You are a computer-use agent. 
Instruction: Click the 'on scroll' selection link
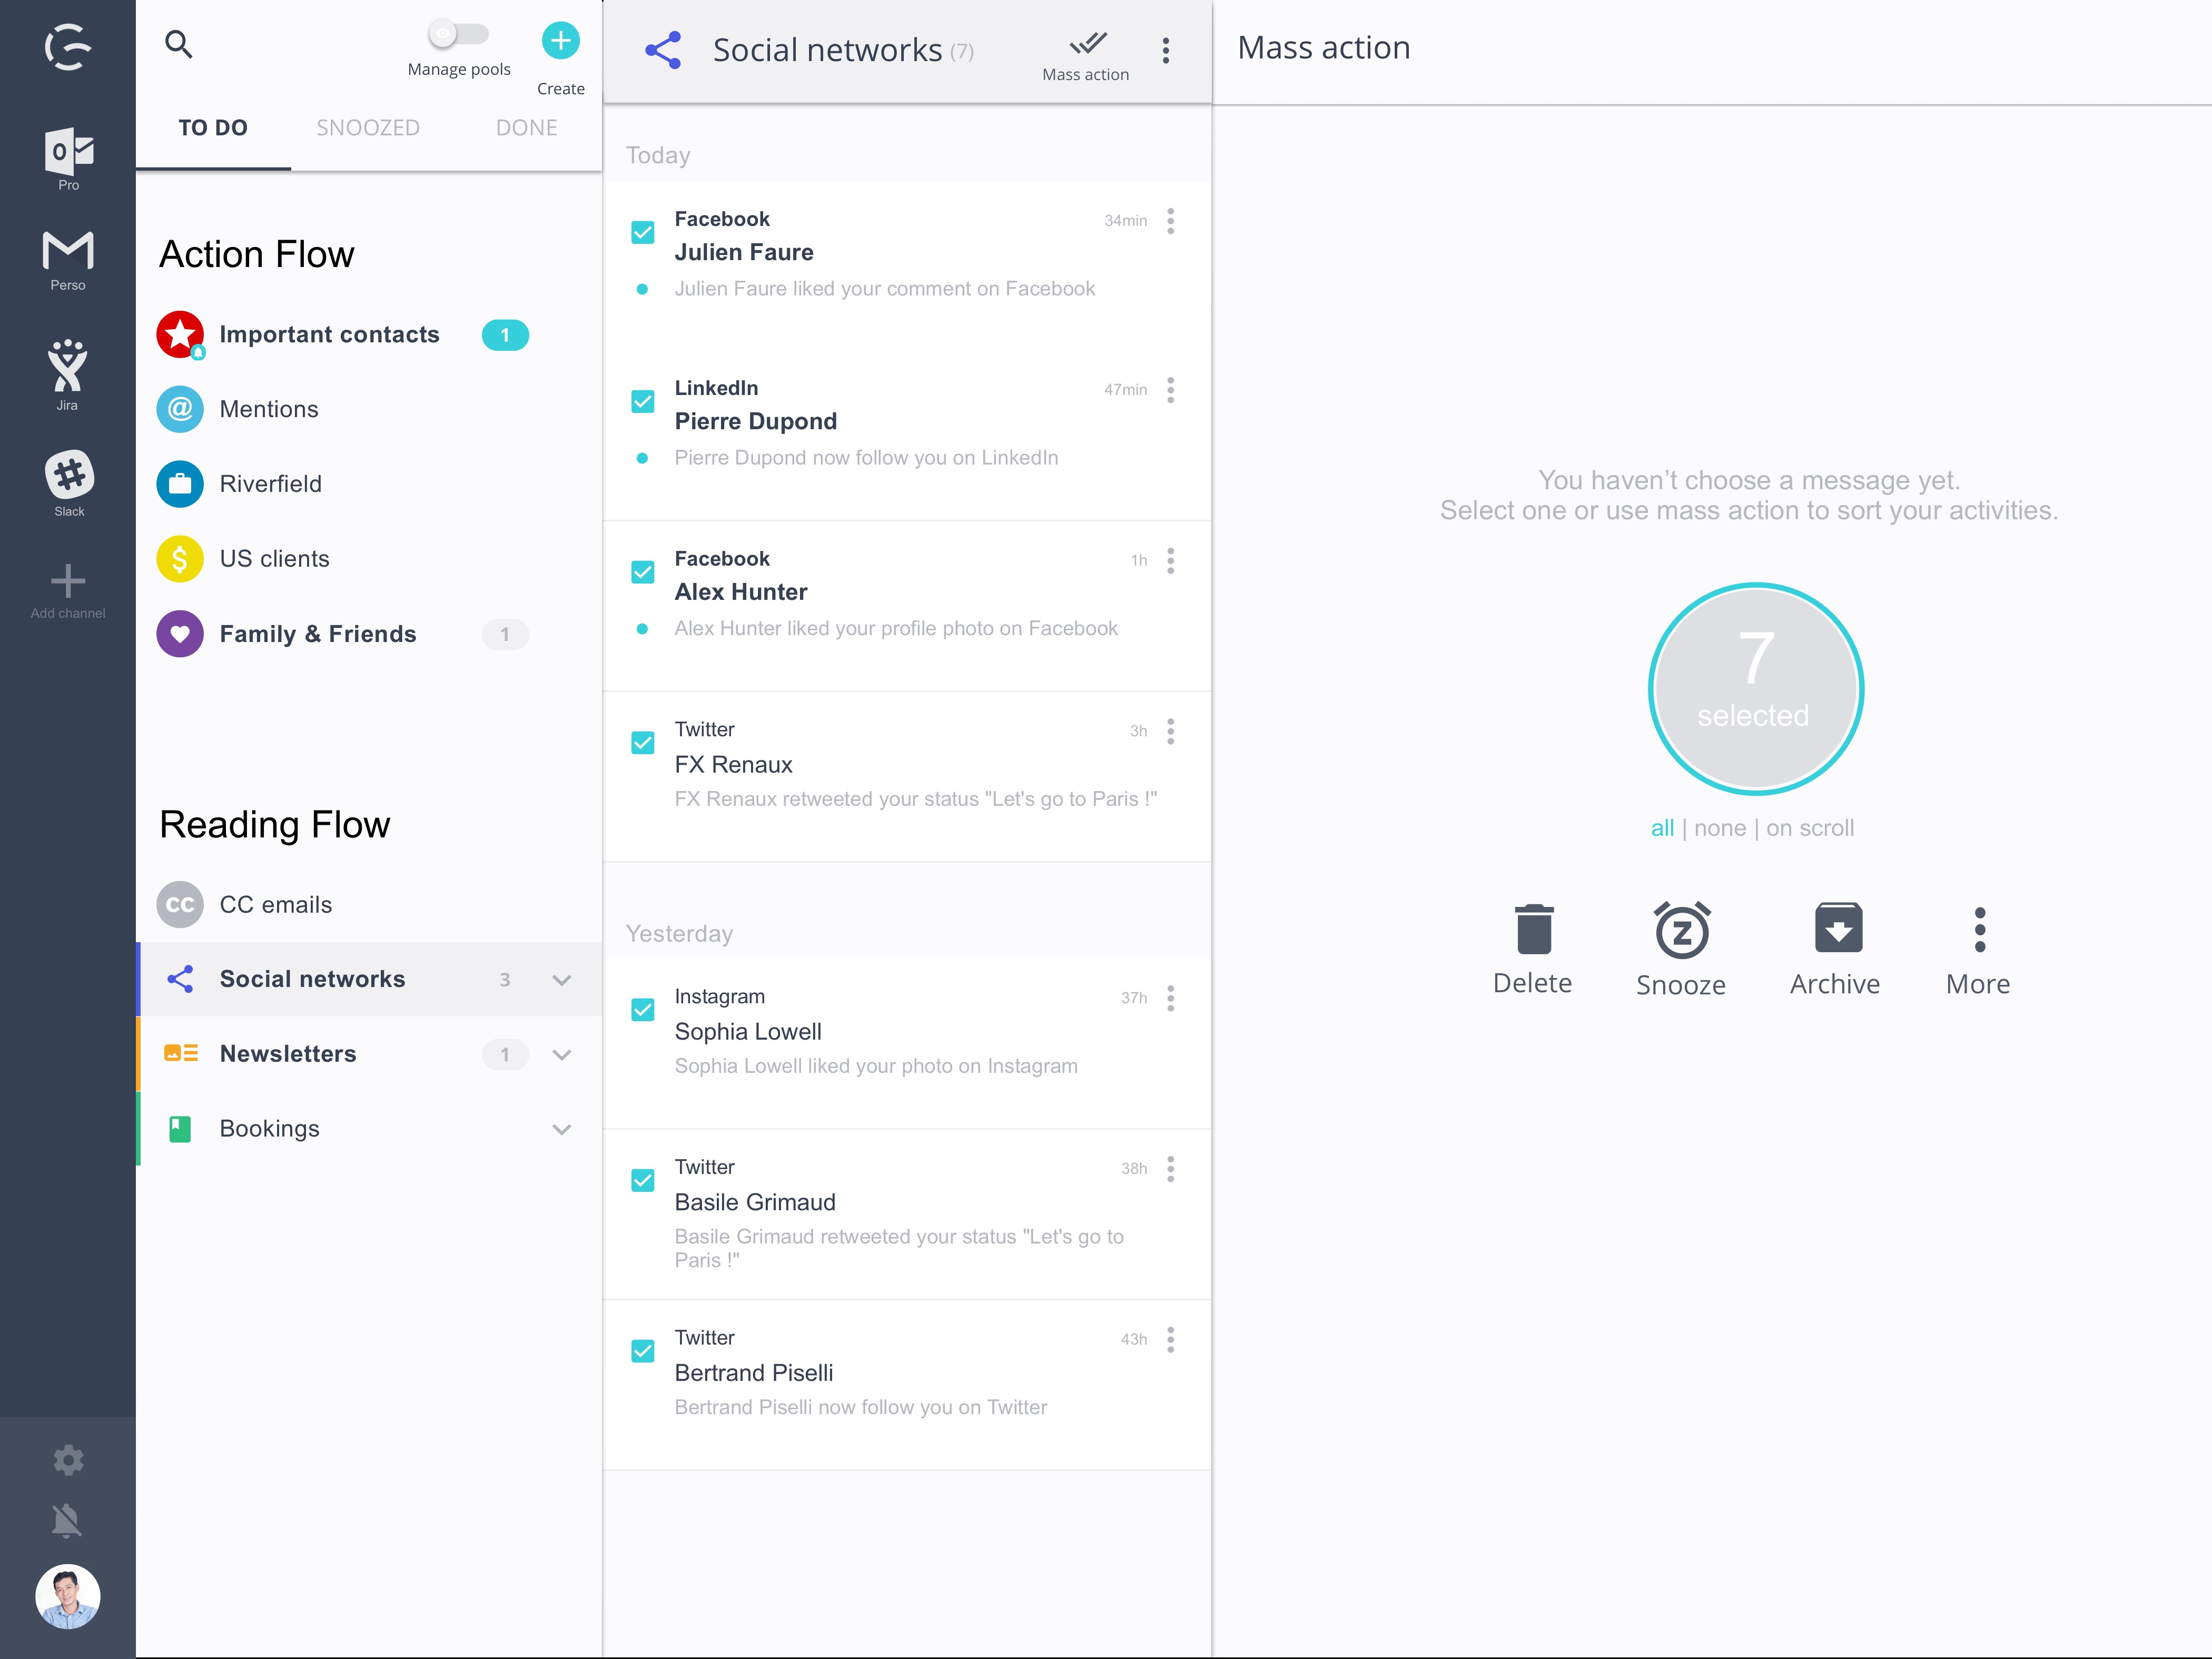click(x=1809, y=828)
